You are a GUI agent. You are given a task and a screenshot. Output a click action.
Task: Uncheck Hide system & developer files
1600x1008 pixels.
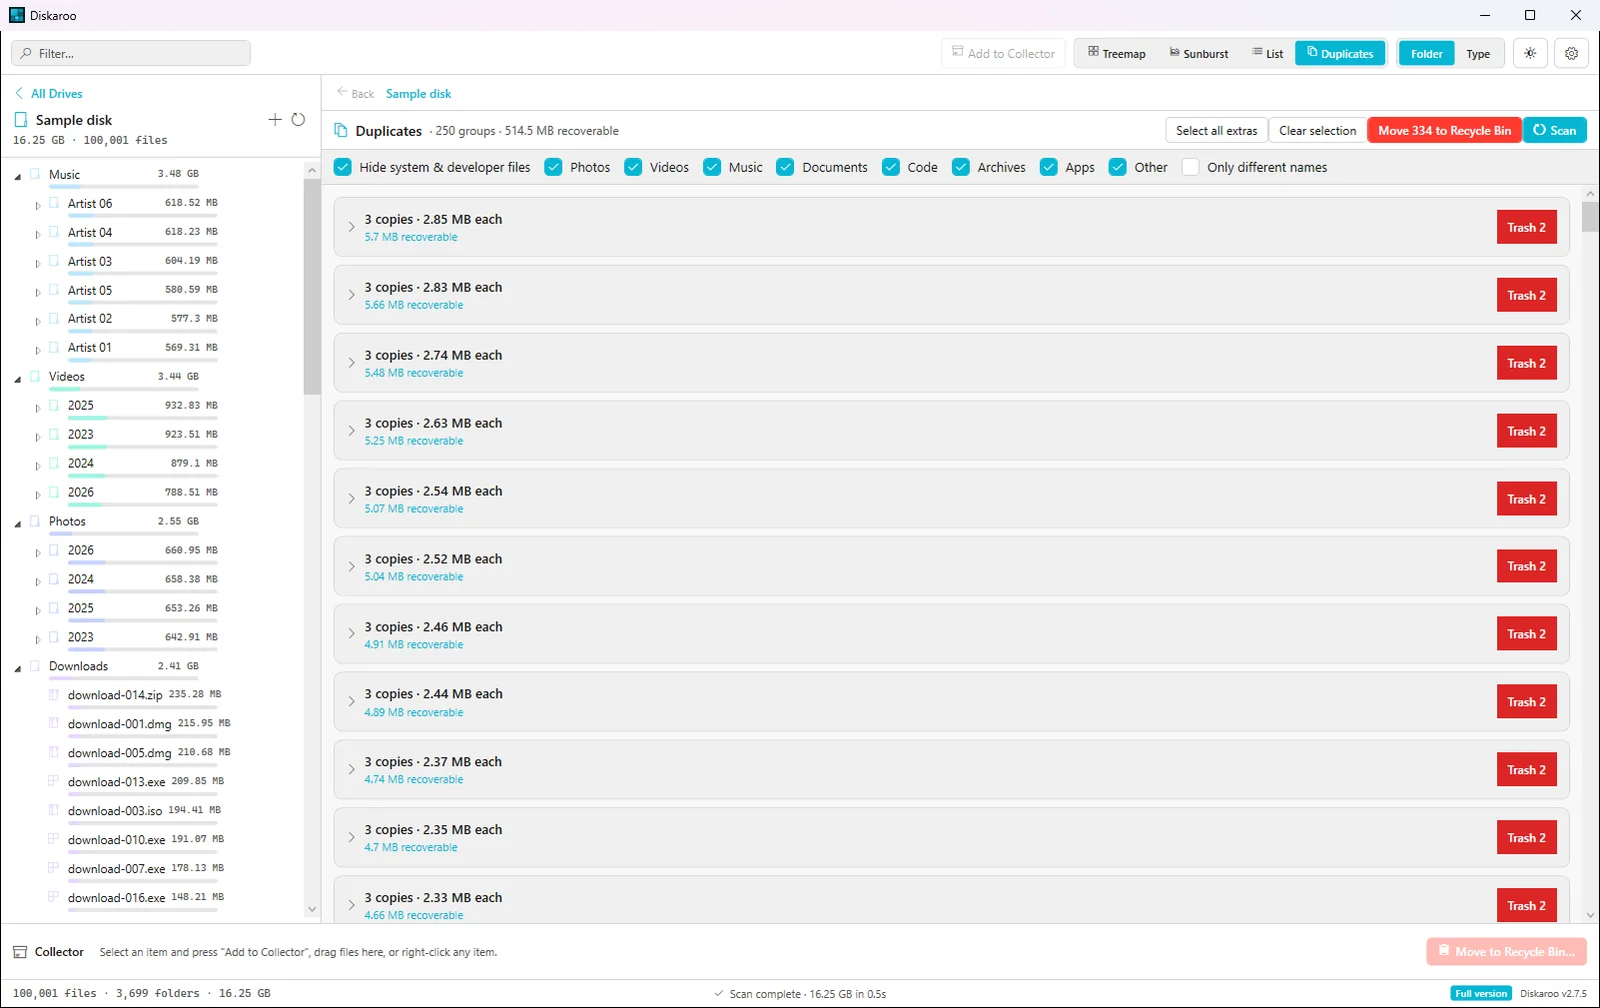coord(343,167)
